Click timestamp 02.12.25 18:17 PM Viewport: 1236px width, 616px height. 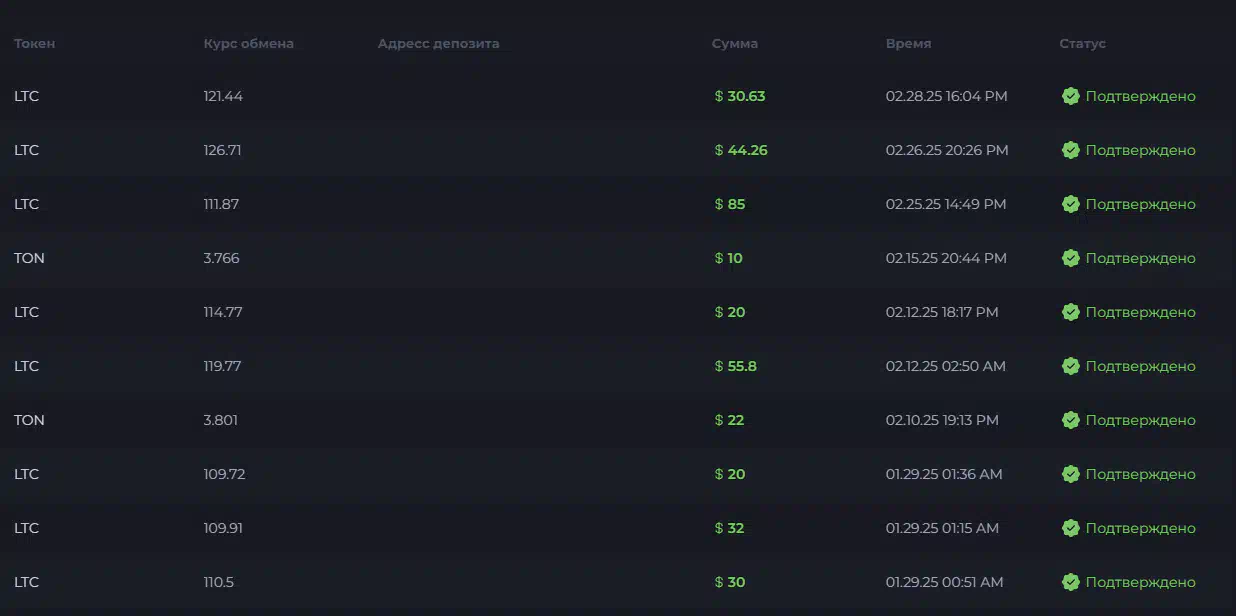(x=942, y=312)
